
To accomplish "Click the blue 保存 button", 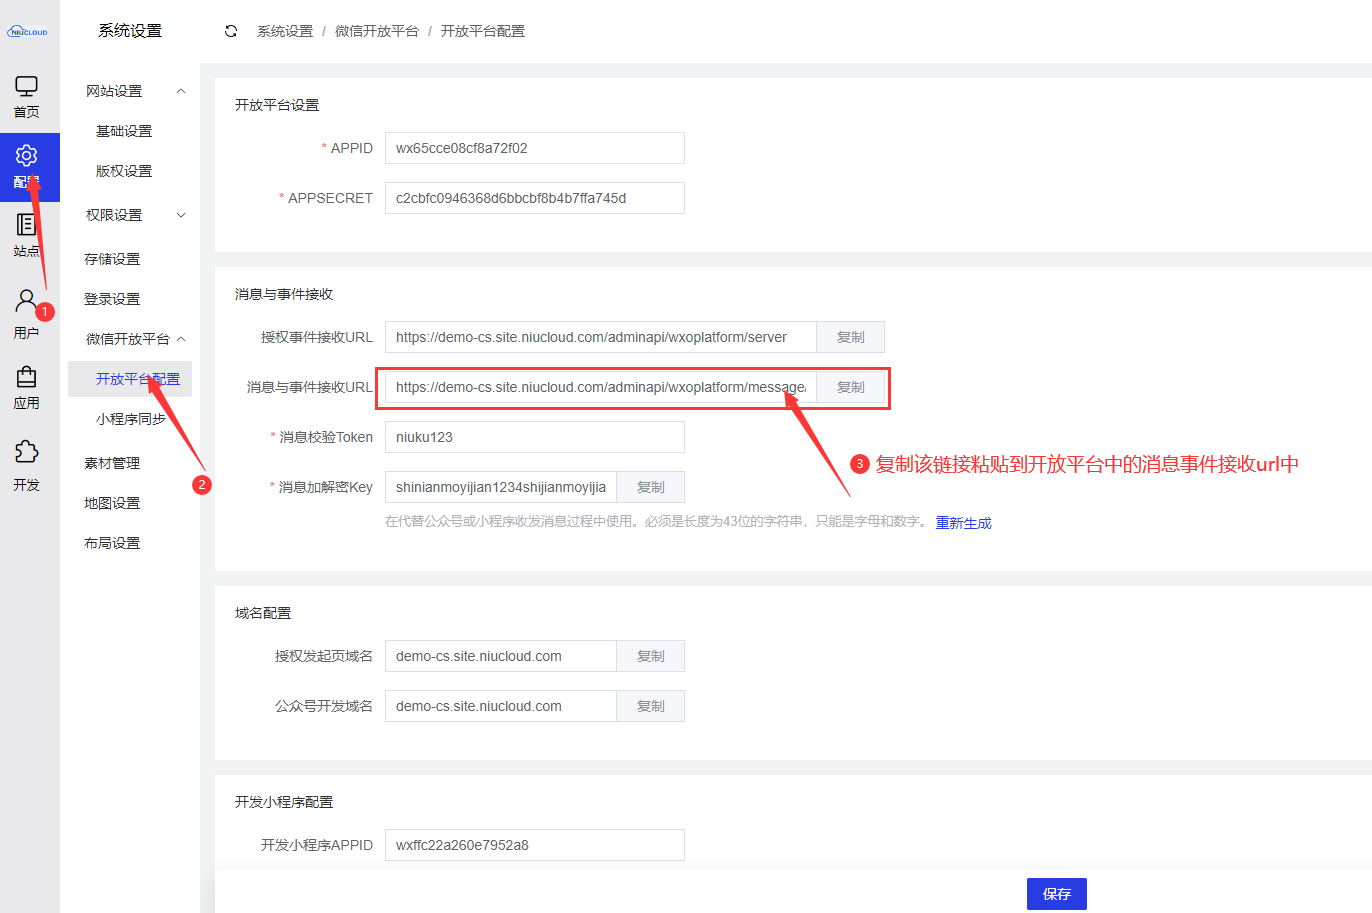I will pyautogui.click(x=1056, y=894).
